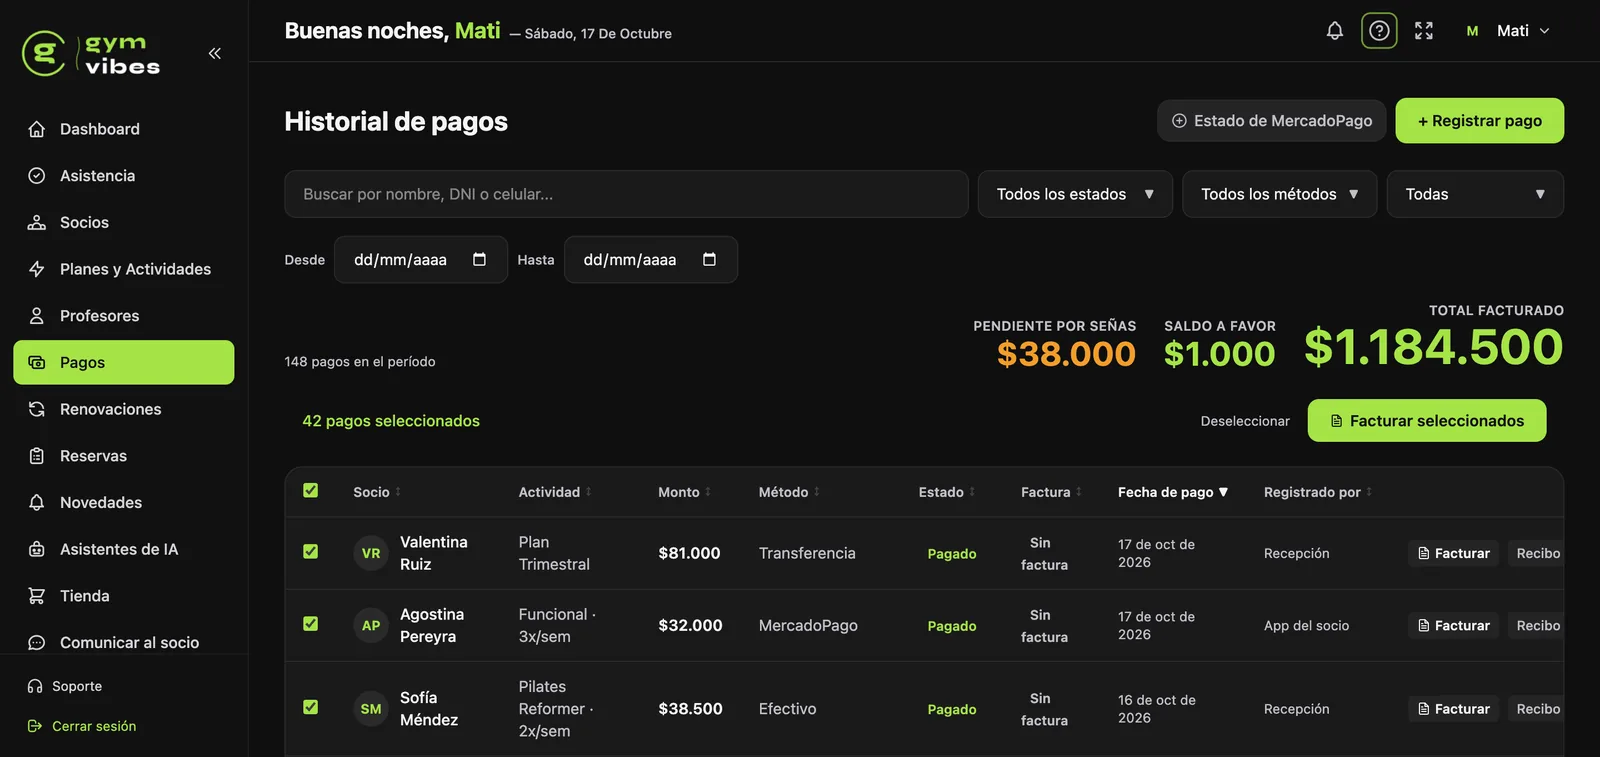Open the Todos los métodos dropdown

pos(1280,194)
